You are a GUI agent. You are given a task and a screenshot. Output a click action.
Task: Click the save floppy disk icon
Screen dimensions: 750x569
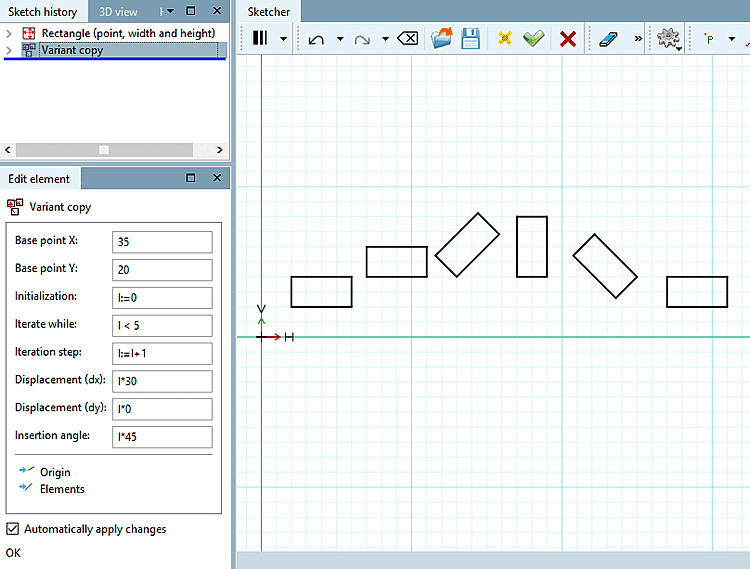[x=470, y=38]
